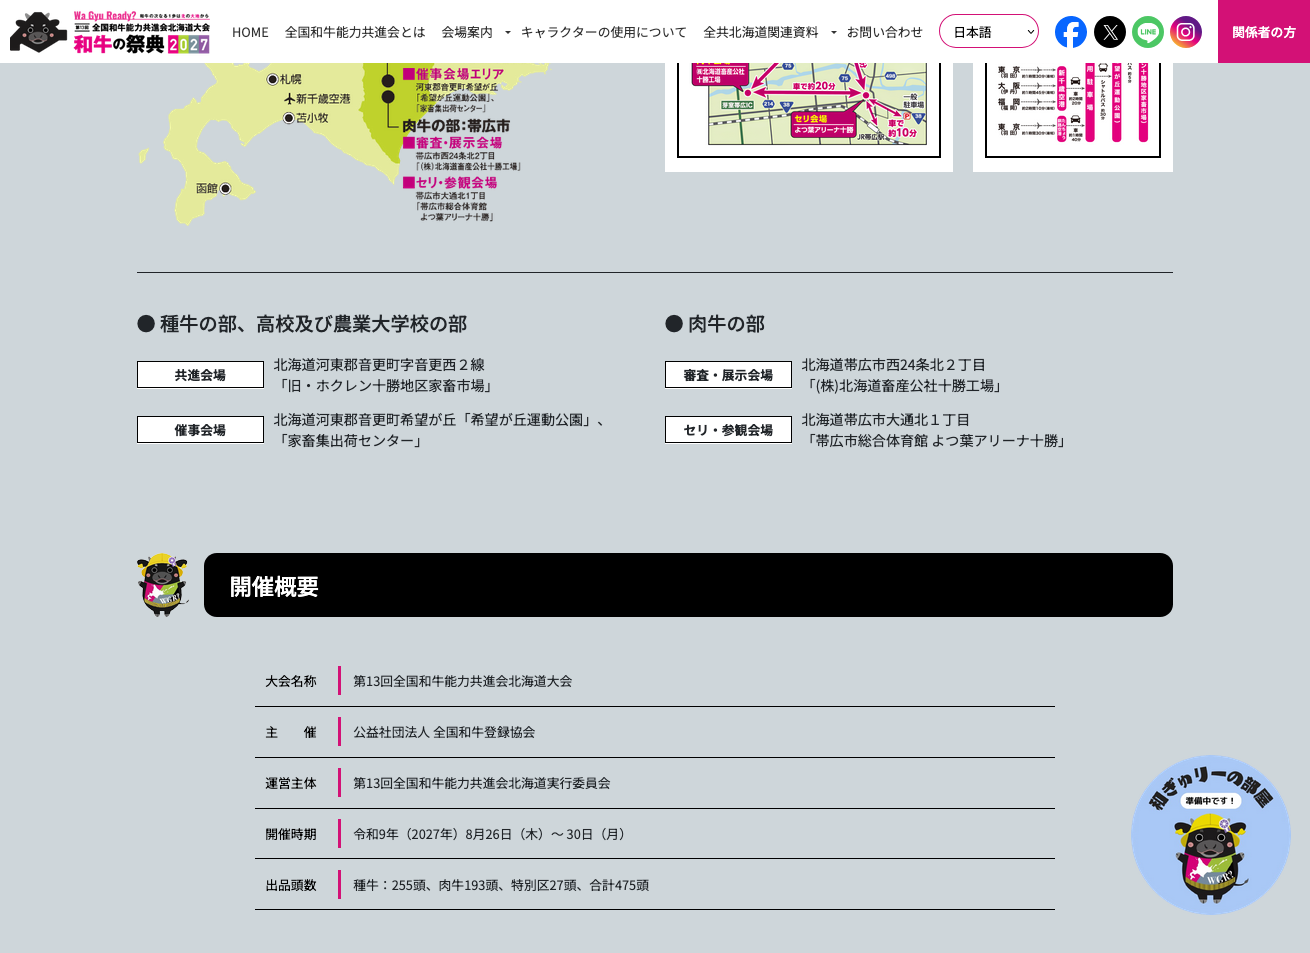Click the 関係者の方 button
Image resolution: width=1310 pixels, height=953 pixels.
1263,32
